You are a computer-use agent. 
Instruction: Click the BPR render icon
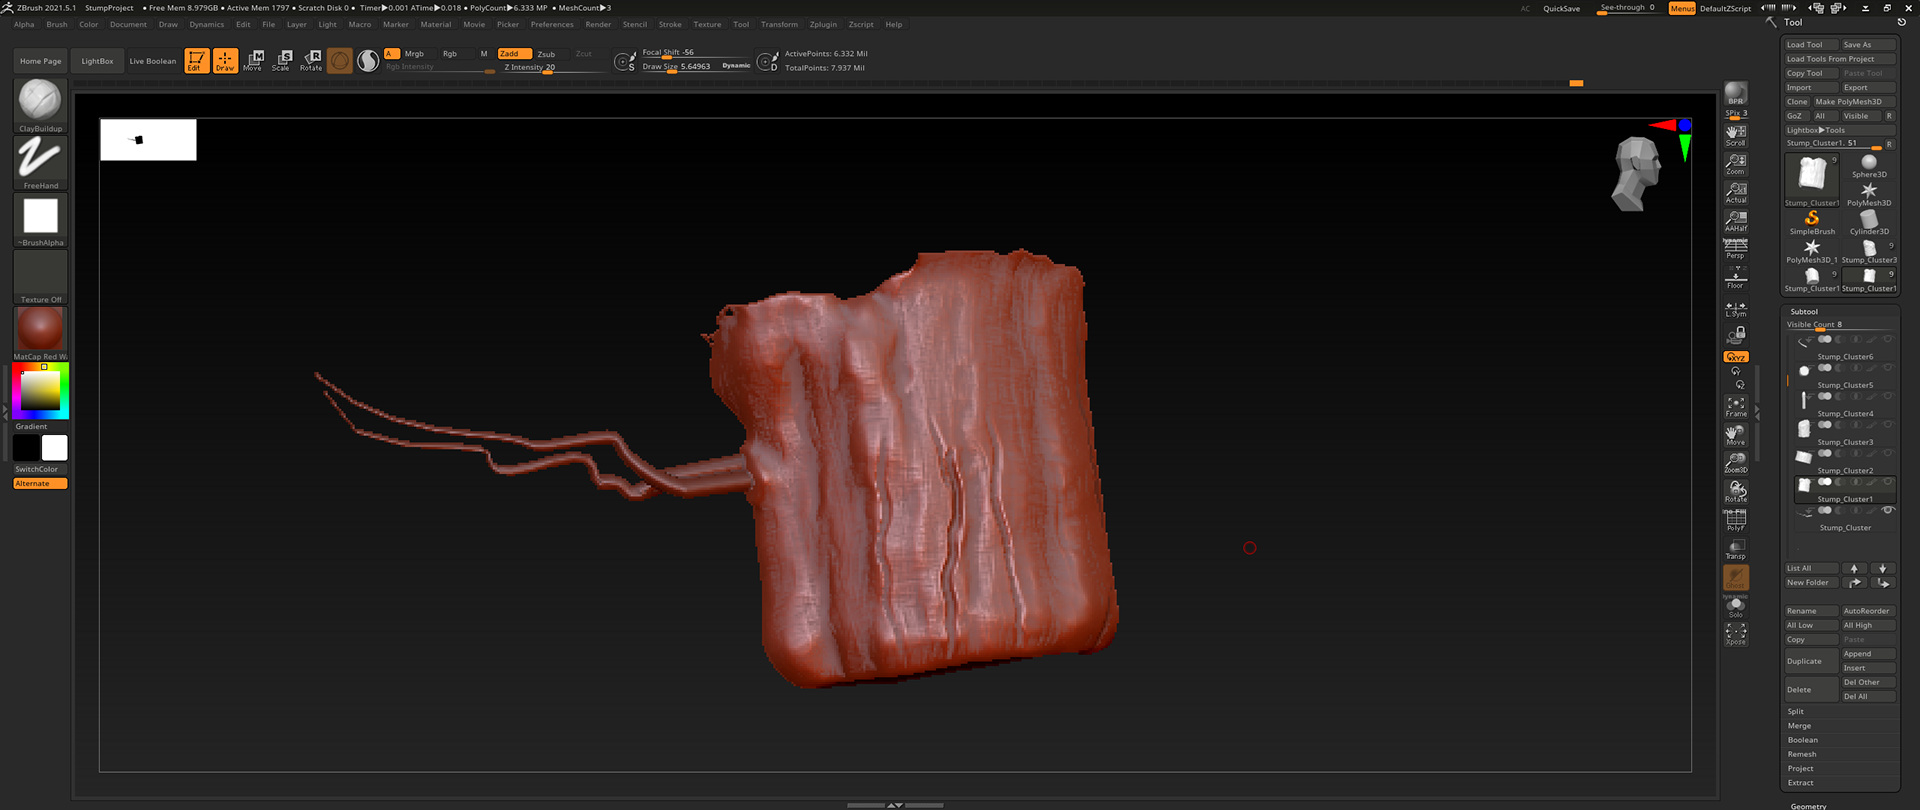coord(1735,94)
